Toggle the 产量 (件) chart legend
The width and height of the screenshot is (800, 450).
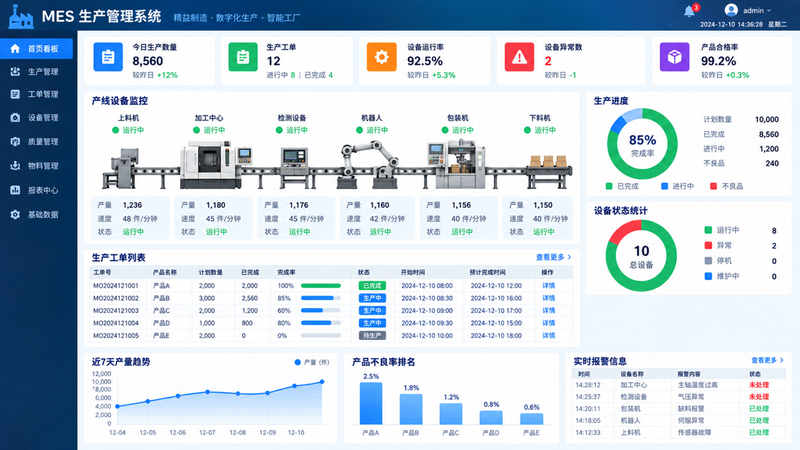tap(312, 362)
